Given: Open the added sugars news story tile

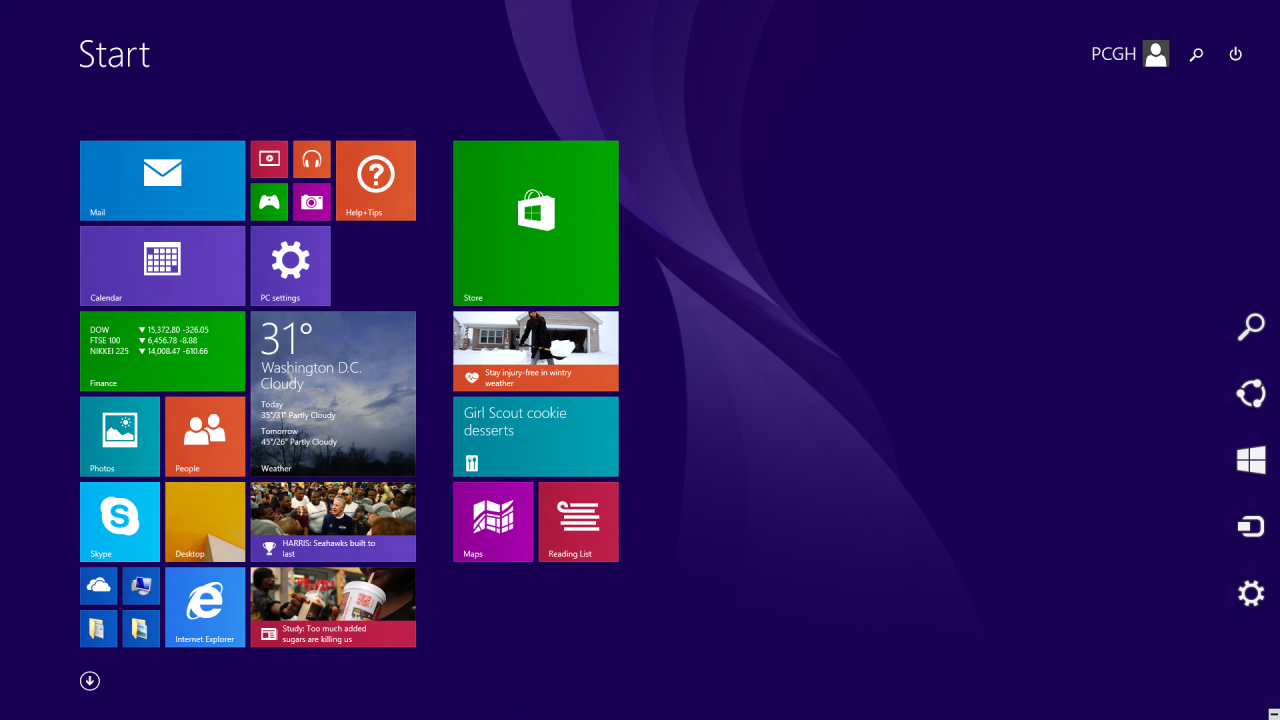Looking at the screenshot, I should [333, 607].
